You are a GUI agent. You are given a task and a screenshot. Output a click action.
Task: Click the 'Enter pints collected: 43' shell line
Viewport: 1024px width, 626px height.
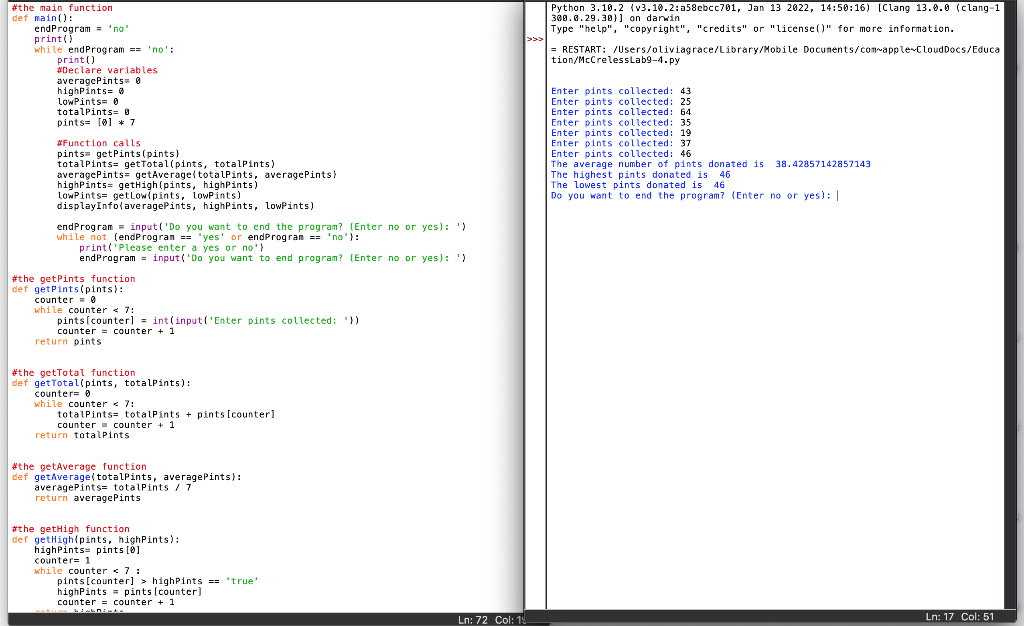point(620,90)
